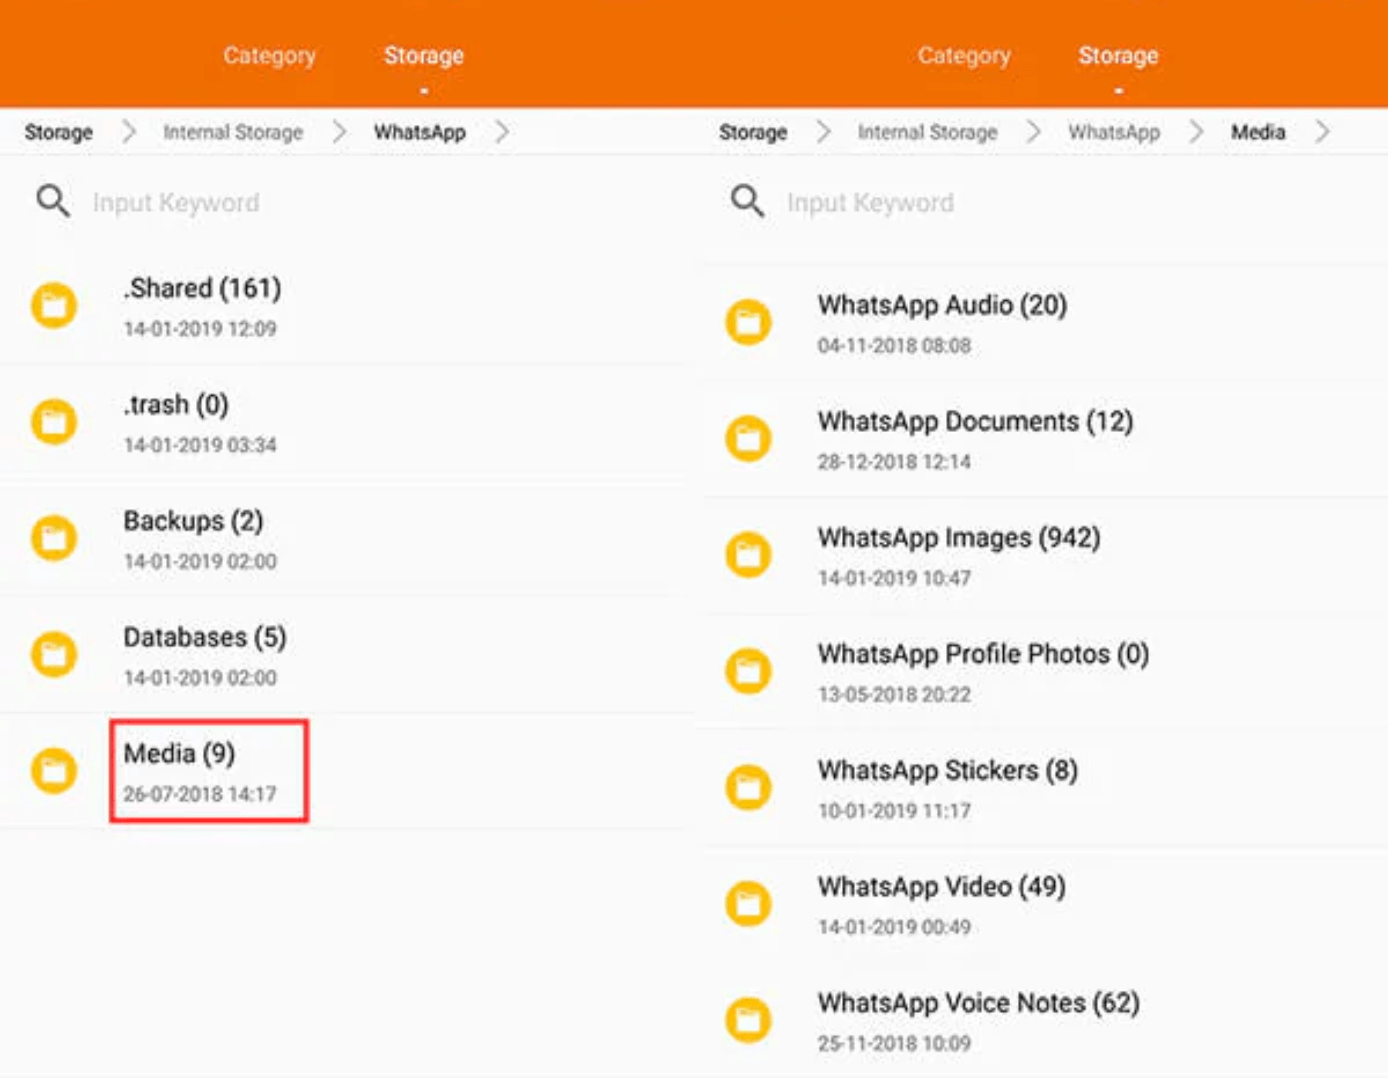Viewport: 1388px width, 1080px height.
Task: Select 'WhatsApp Stickers (8)' entry
Action: click(947, 770)
